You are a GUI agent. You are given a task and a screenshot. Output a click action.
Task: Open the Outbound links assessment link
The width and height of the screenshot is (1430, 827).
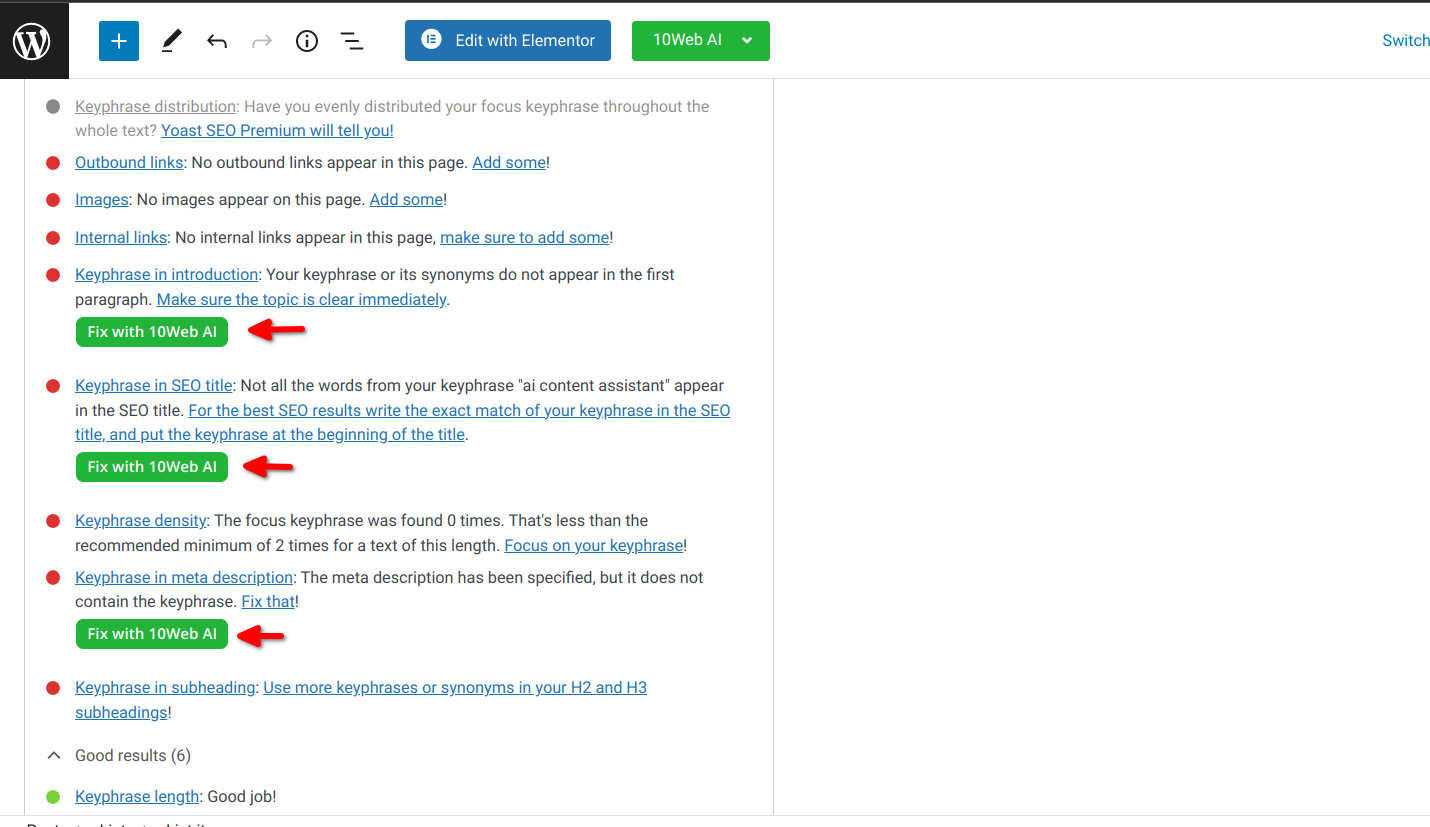(x=129, y=162)
